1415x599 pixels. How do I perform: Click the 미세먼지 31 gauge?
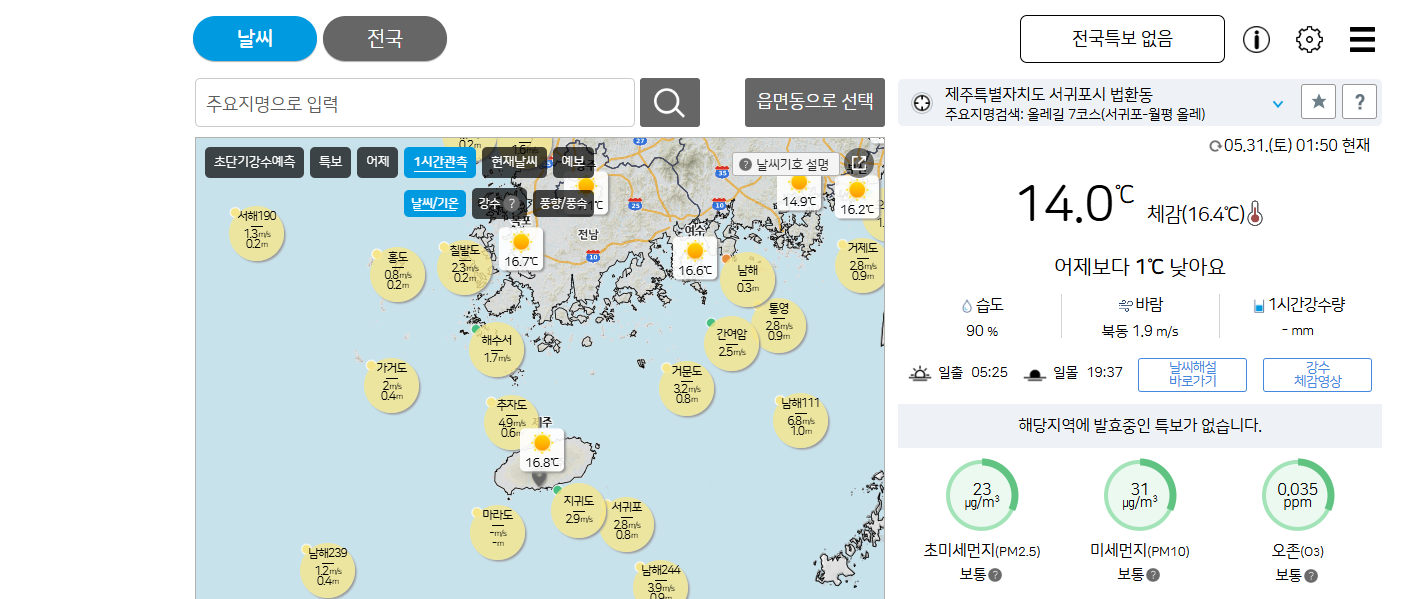point(1140,495)
